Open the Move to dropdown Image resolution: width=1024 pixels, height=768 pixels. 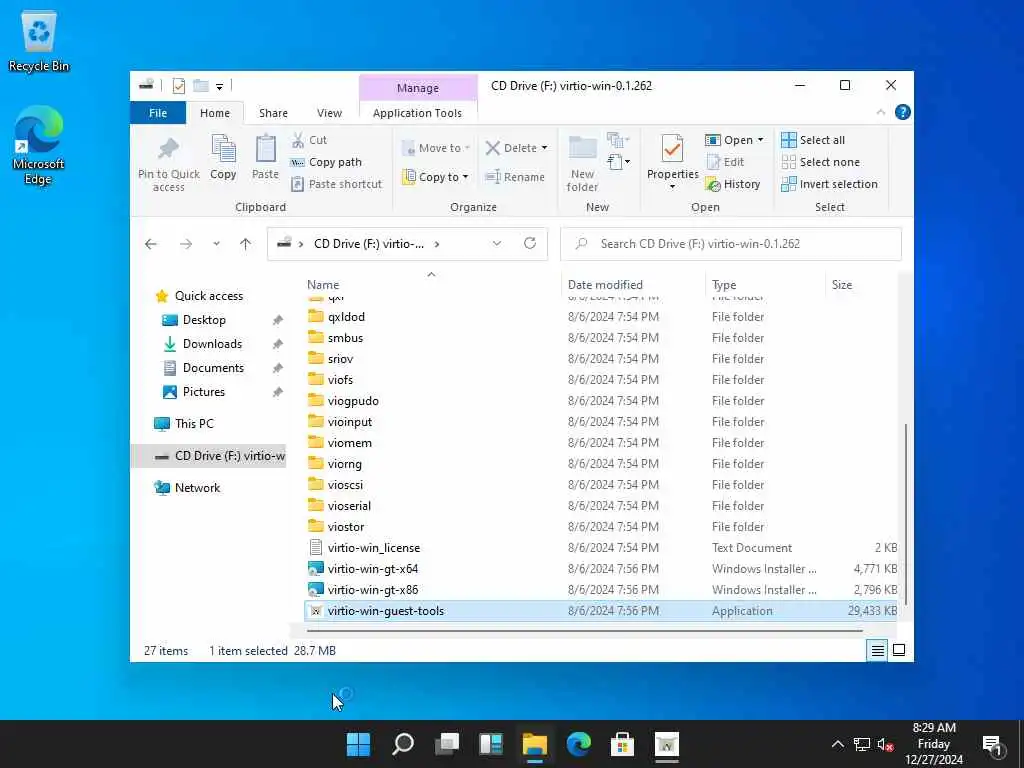click(x=435, y=148)
